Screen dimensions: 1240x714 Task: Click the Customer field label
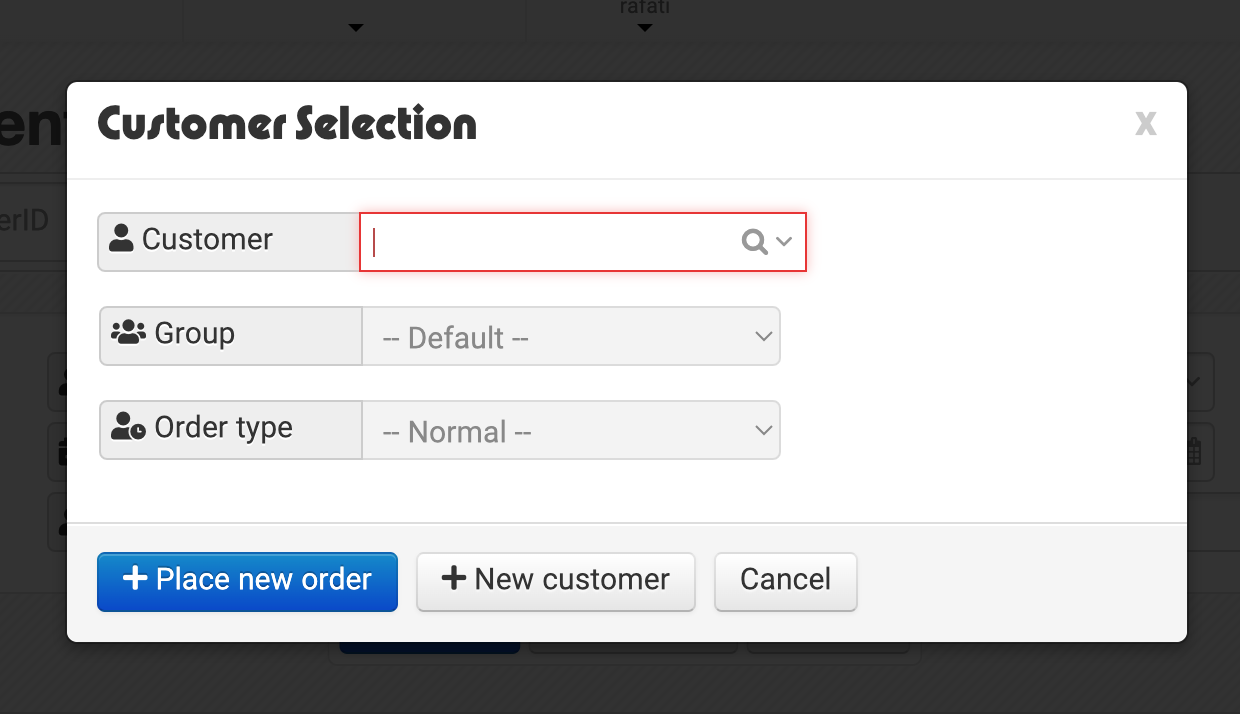pos(207,239)
